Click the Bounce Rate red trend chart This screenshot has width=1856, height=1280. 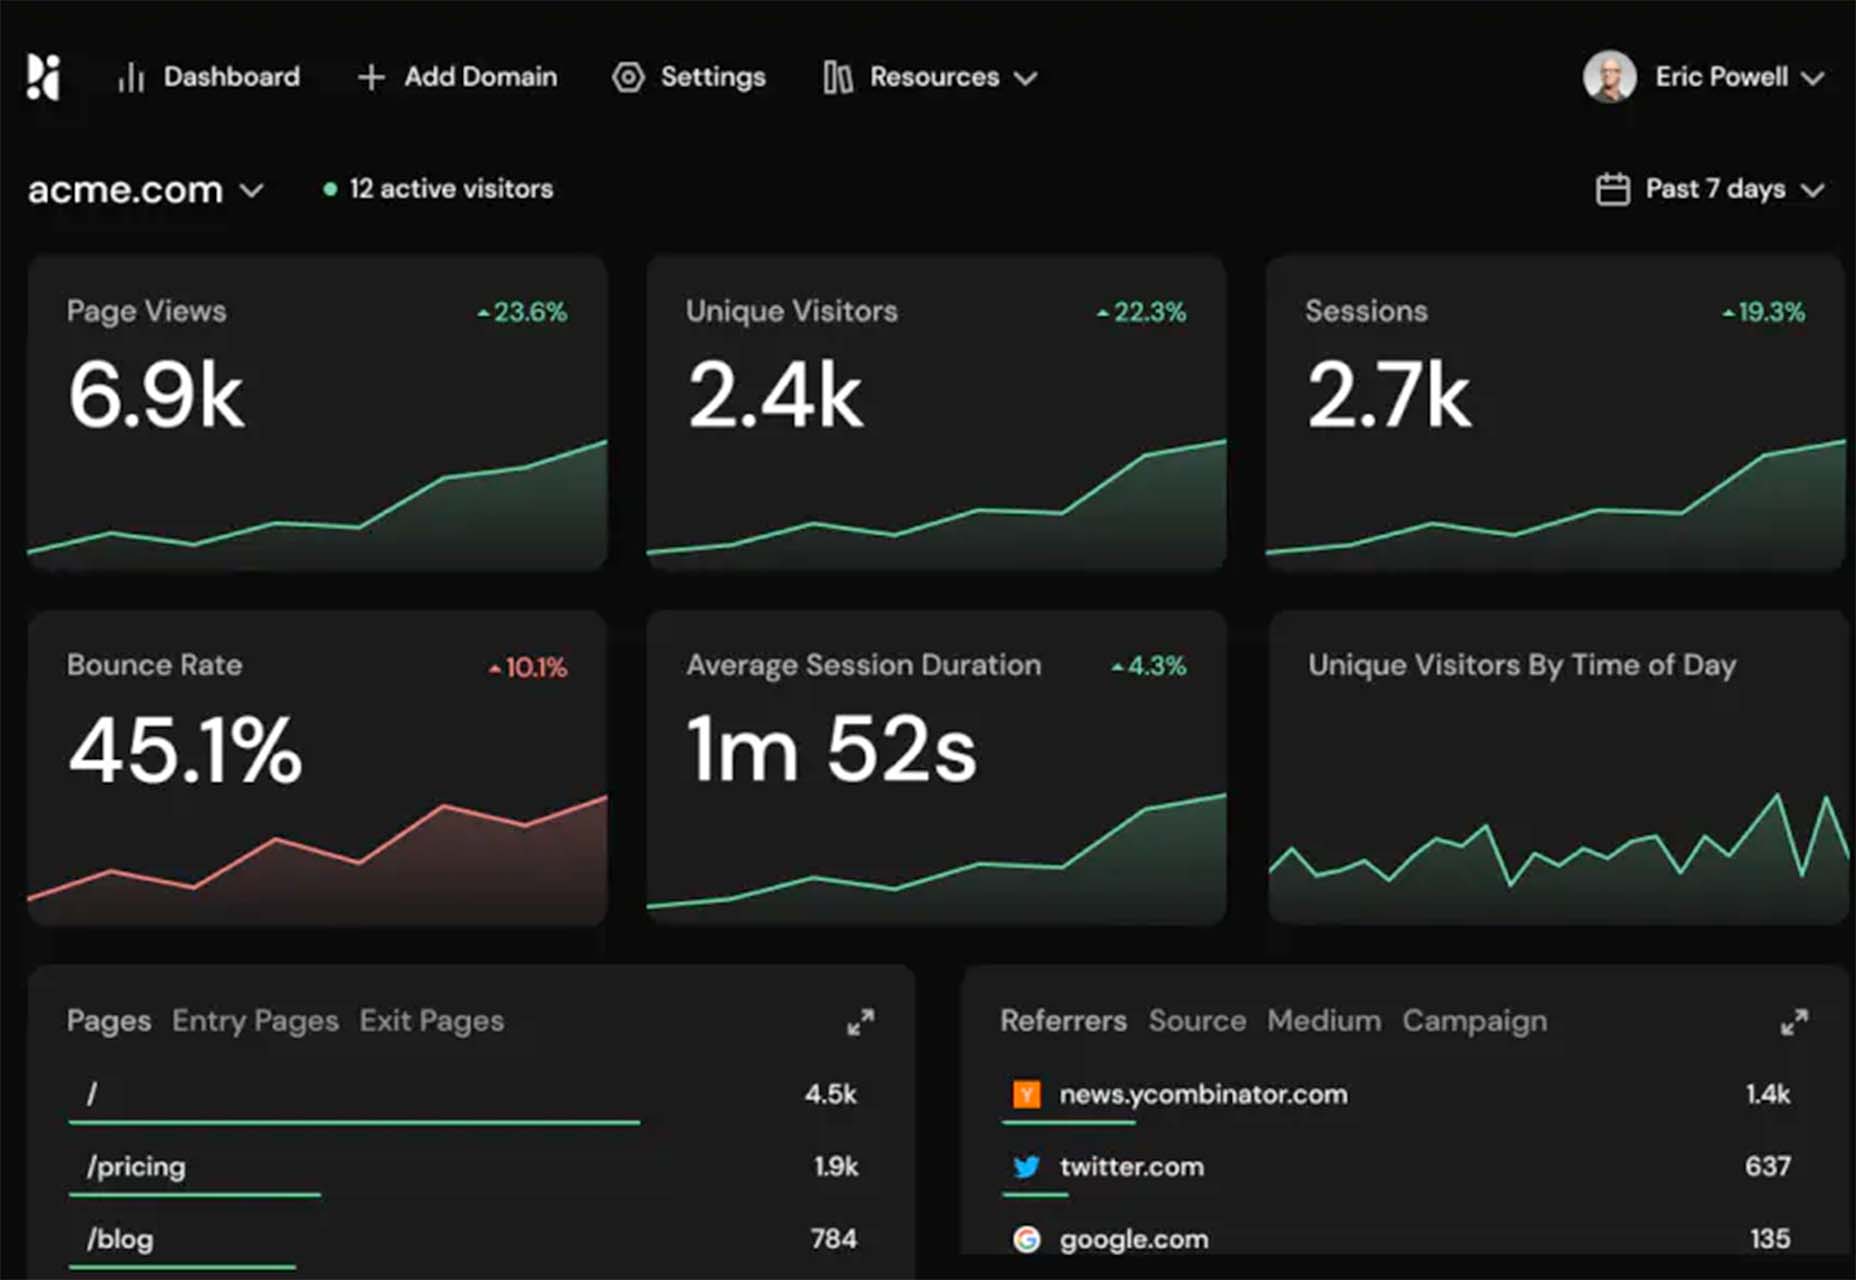(x=317, y=860)
